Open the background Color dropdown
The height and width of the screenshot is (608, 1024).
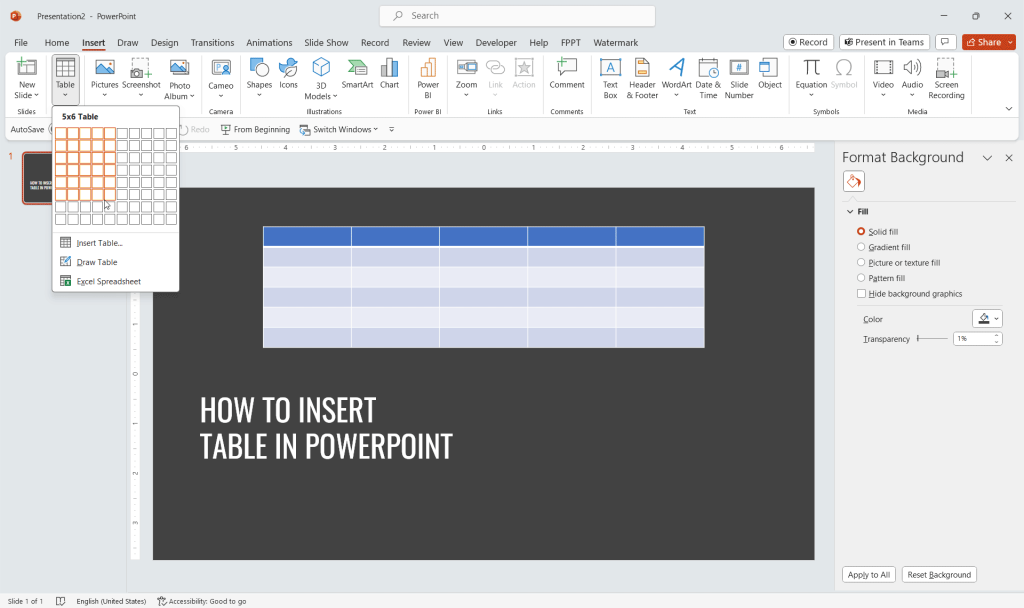click(x=987, y=318)
